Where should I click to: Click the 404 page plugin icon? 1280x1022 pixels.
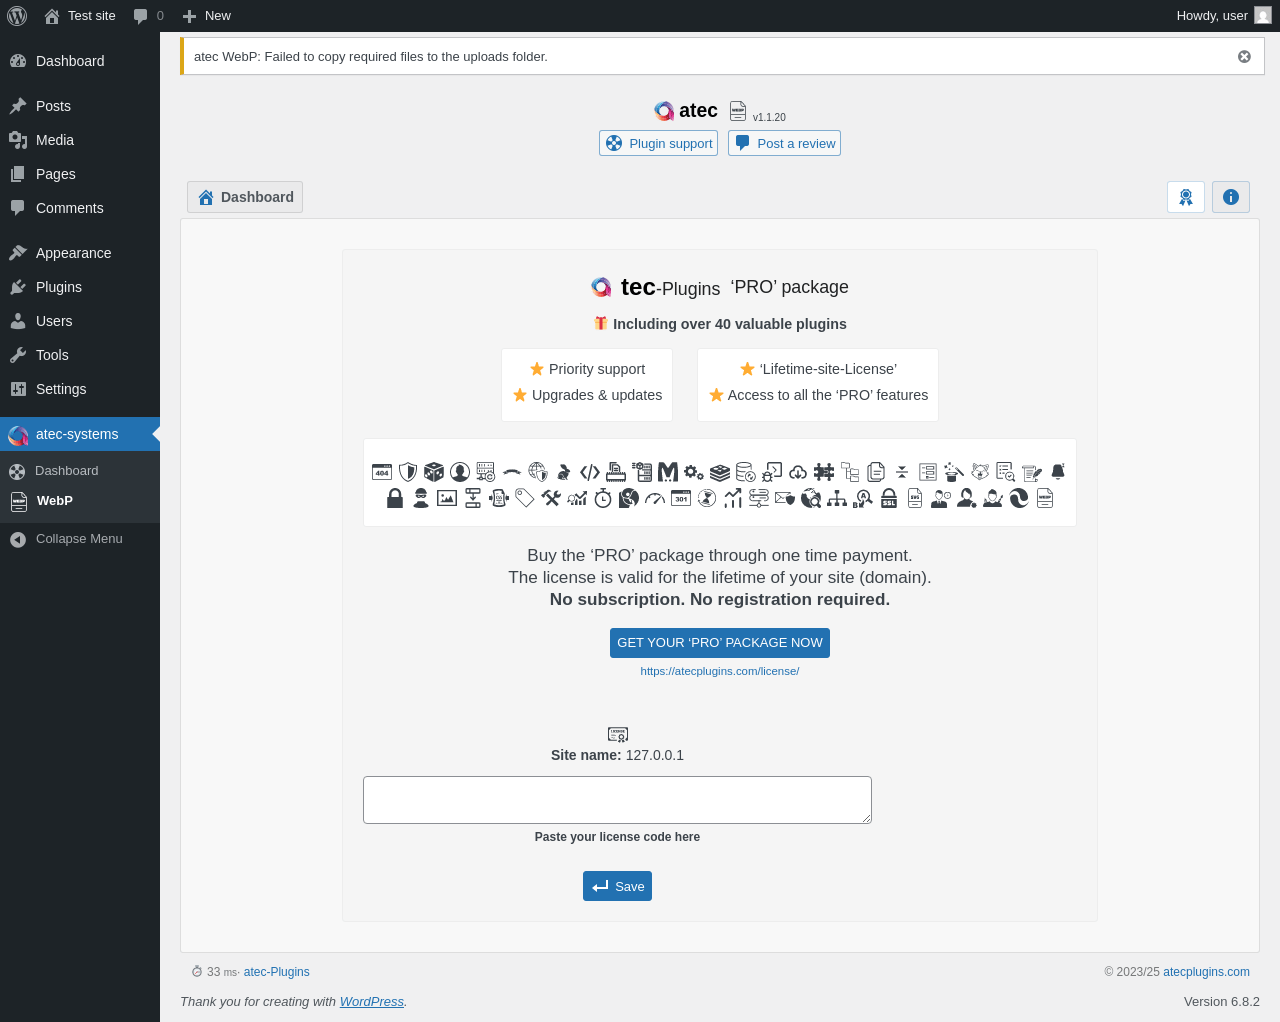pos(382,472)
